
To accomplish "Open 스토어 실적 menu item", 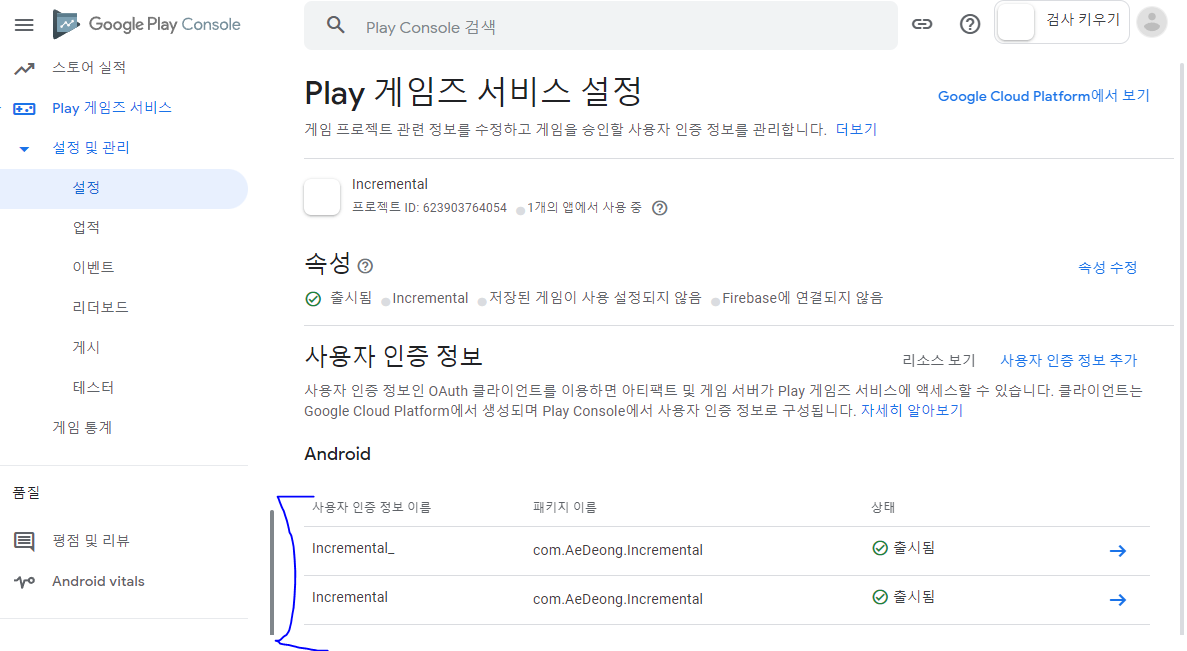I will tap(89, 68).
